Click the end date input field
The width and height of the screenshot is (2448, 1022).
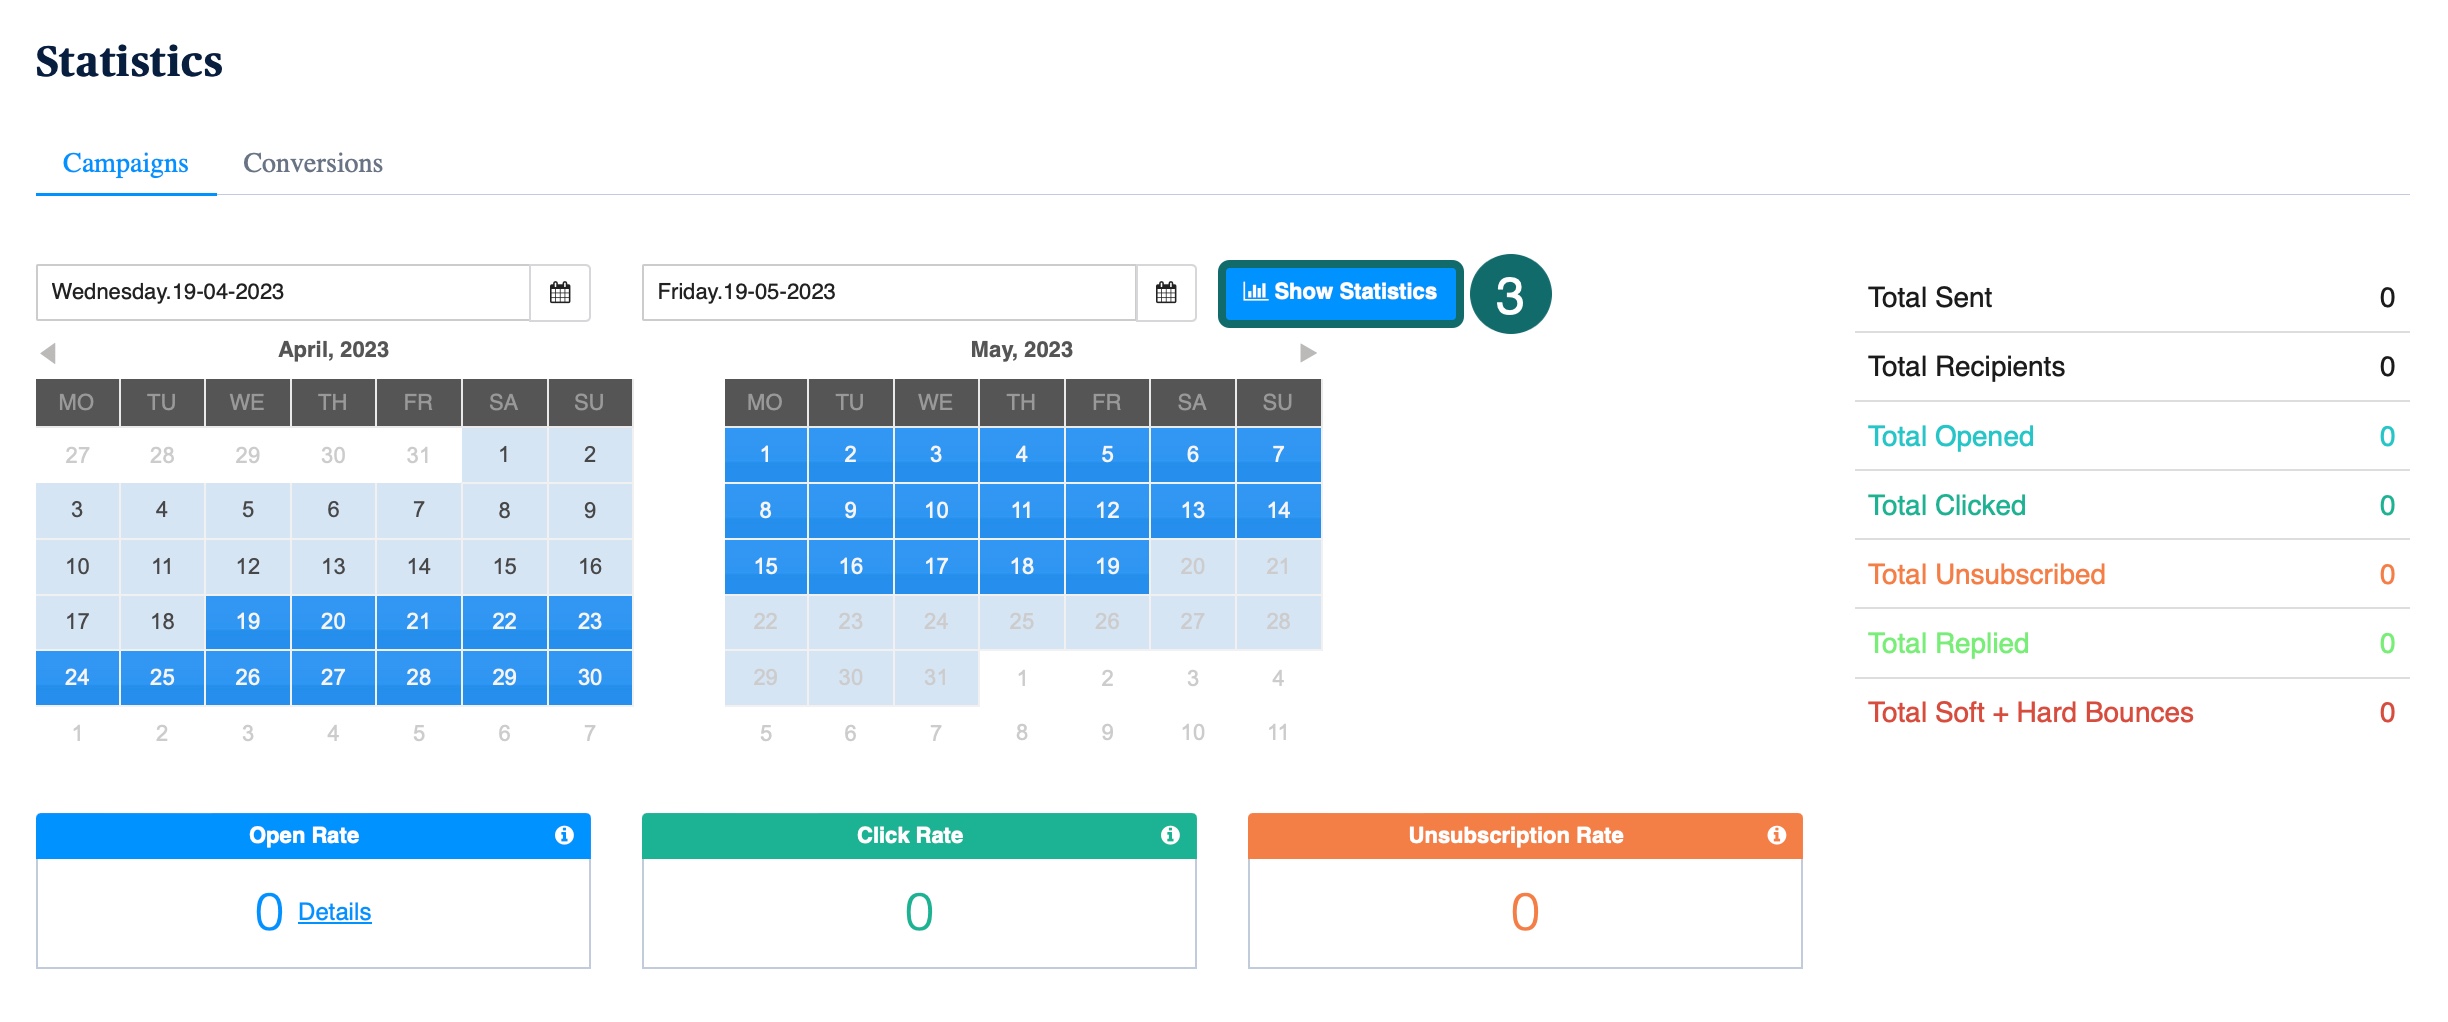[x=888, y=293]
